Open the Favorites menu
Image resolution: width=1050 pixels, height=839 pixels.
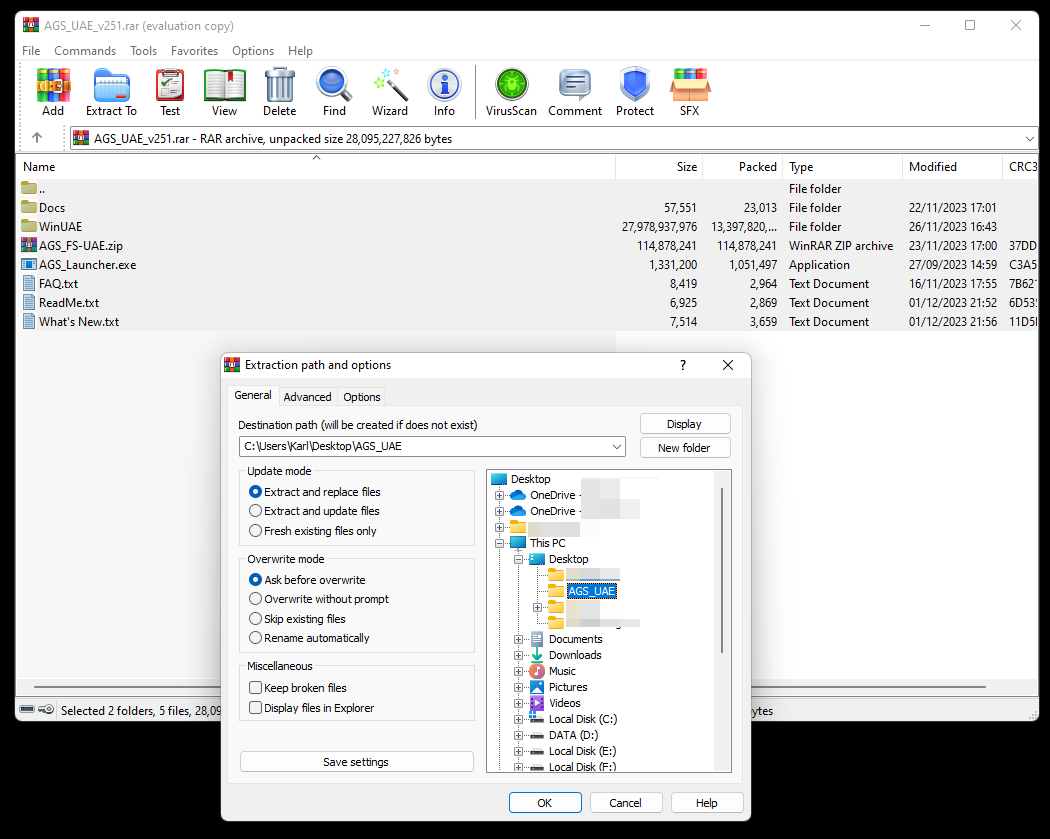(x=194, y=51)
